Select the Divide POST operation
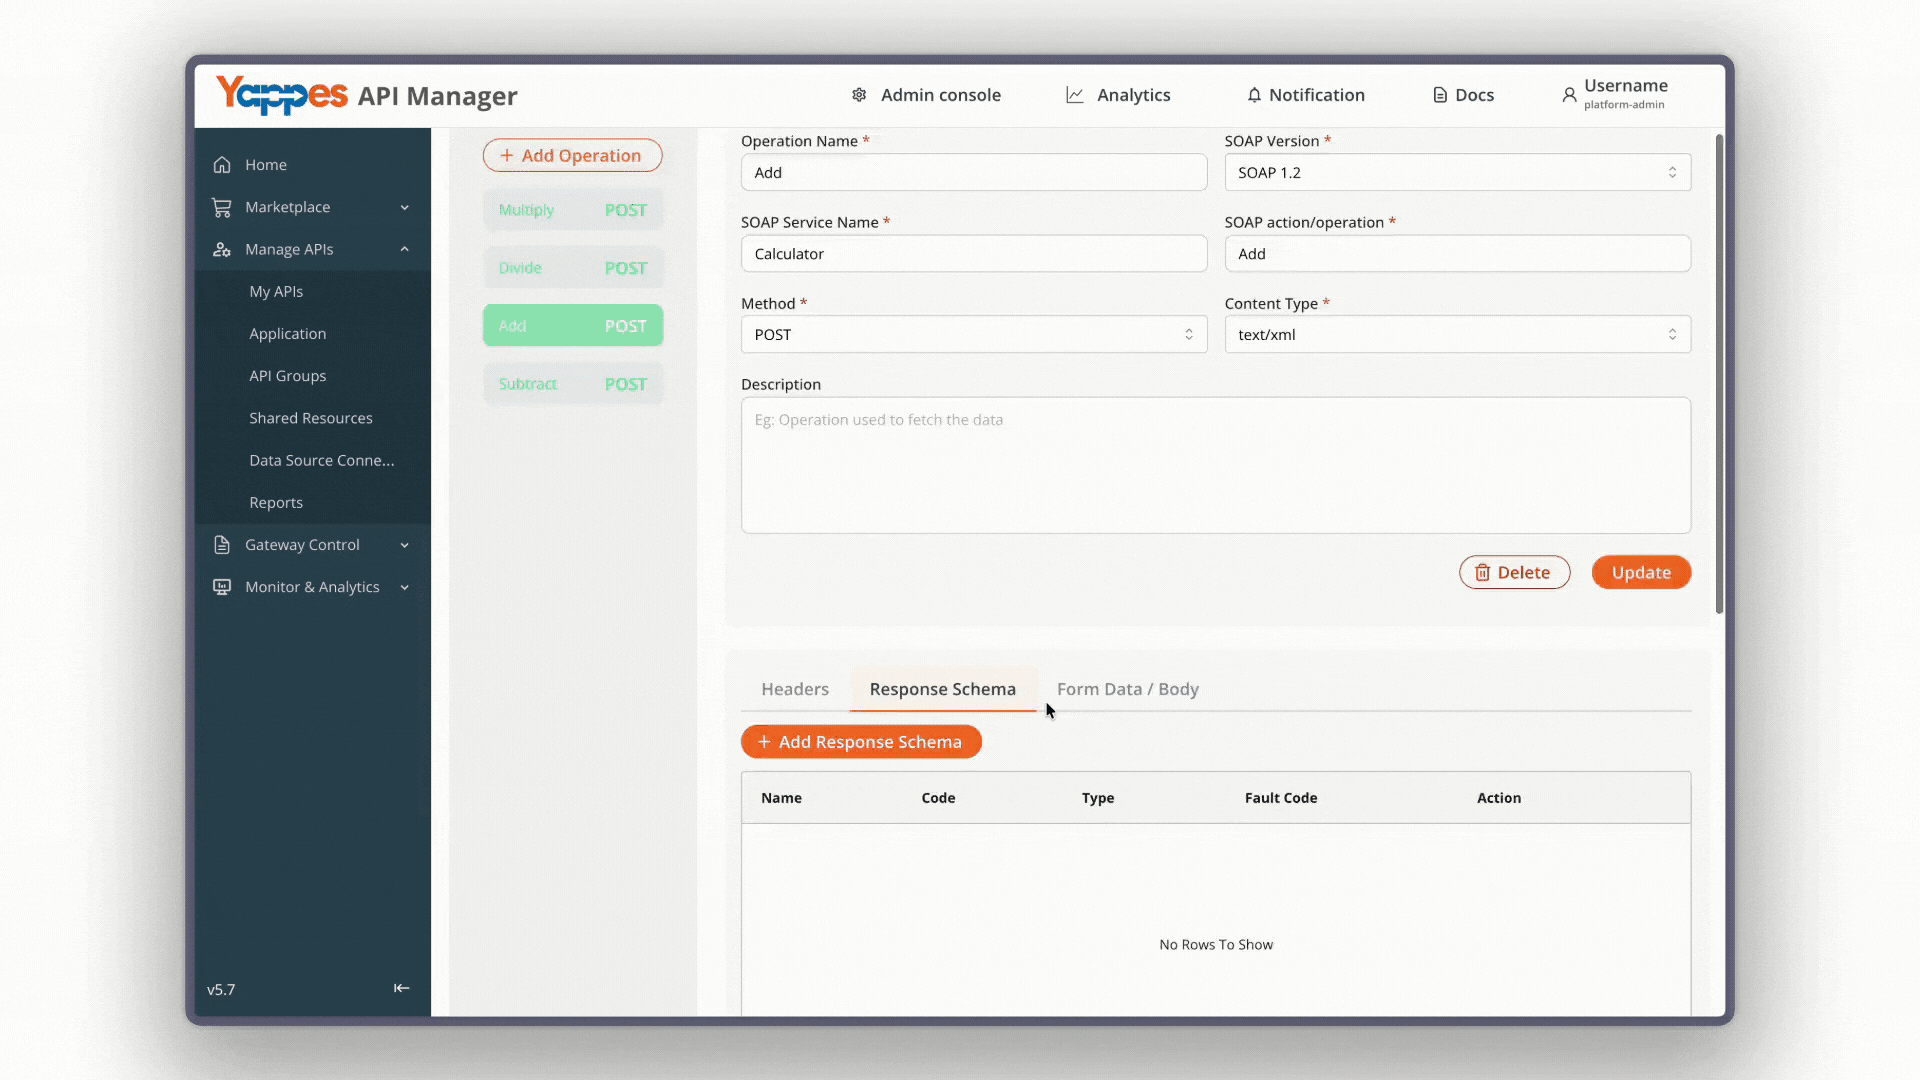This screenshot has width=1920, height=1080. [x=573, y=268]
